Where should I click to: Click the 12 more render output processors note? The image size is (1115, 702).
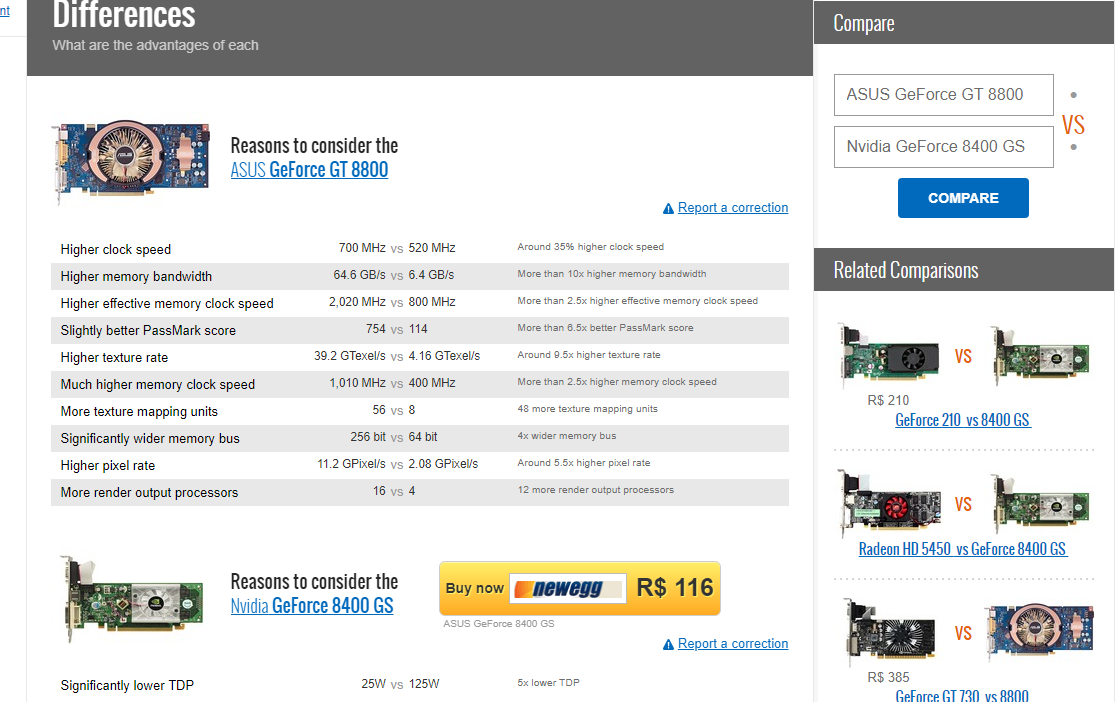pos(596,490)
